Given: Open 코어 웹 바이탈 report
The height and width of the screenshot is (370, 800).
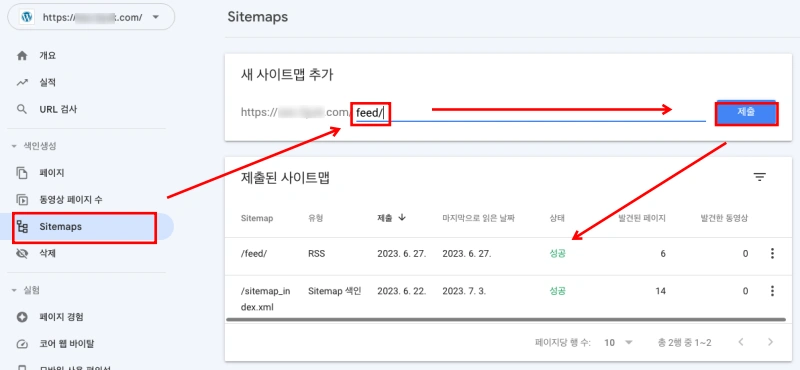Looking at the screenshot, I should coord(66,344).
